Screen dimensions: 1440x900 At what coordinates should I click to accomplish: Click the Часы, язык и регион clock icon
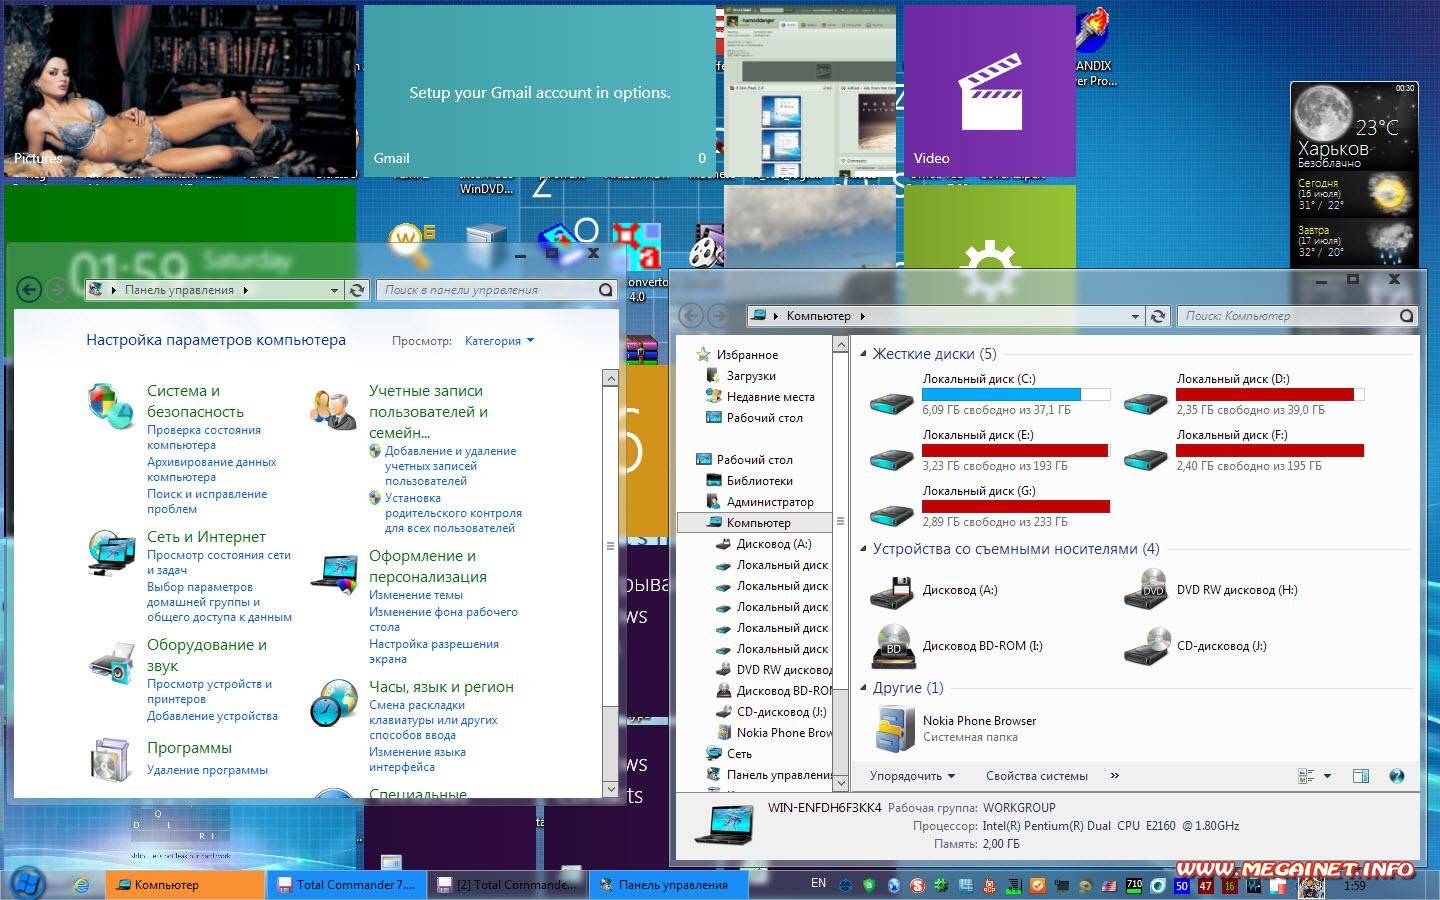coord(333,702)
